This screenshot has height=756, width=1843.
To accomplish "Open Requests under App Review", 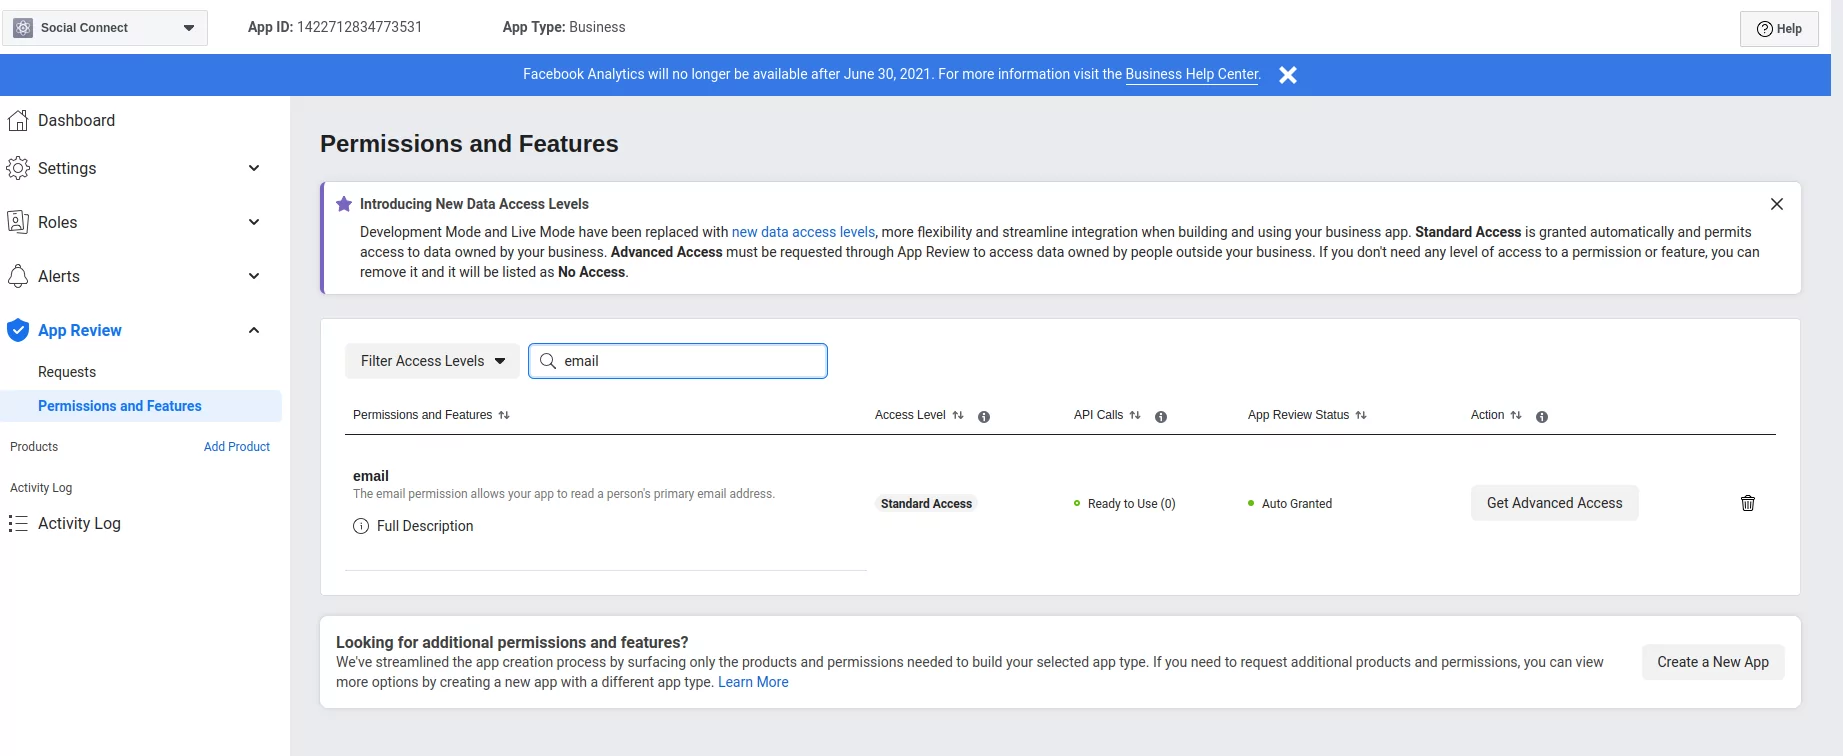I will [67, 372].
